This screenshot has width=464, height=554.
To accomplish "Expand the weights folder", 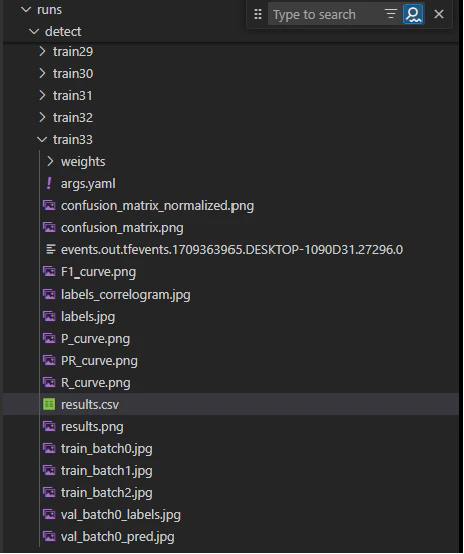I will click(50, 161).
